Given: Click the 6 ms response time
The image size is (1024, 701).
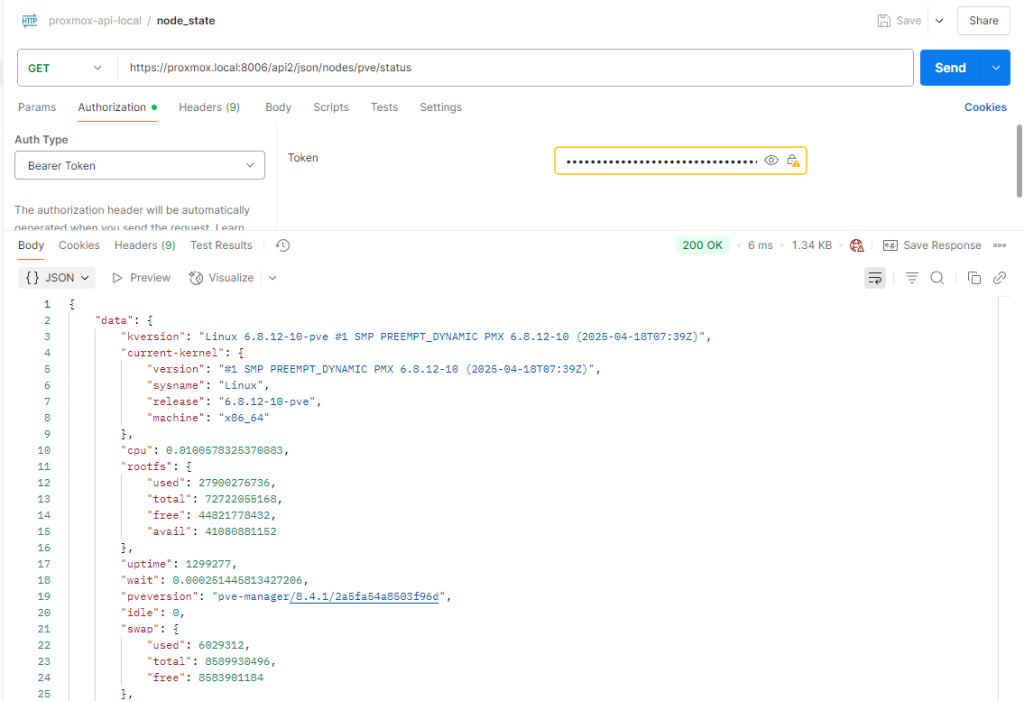Looking at the screenshot, I should pos(760,245).
